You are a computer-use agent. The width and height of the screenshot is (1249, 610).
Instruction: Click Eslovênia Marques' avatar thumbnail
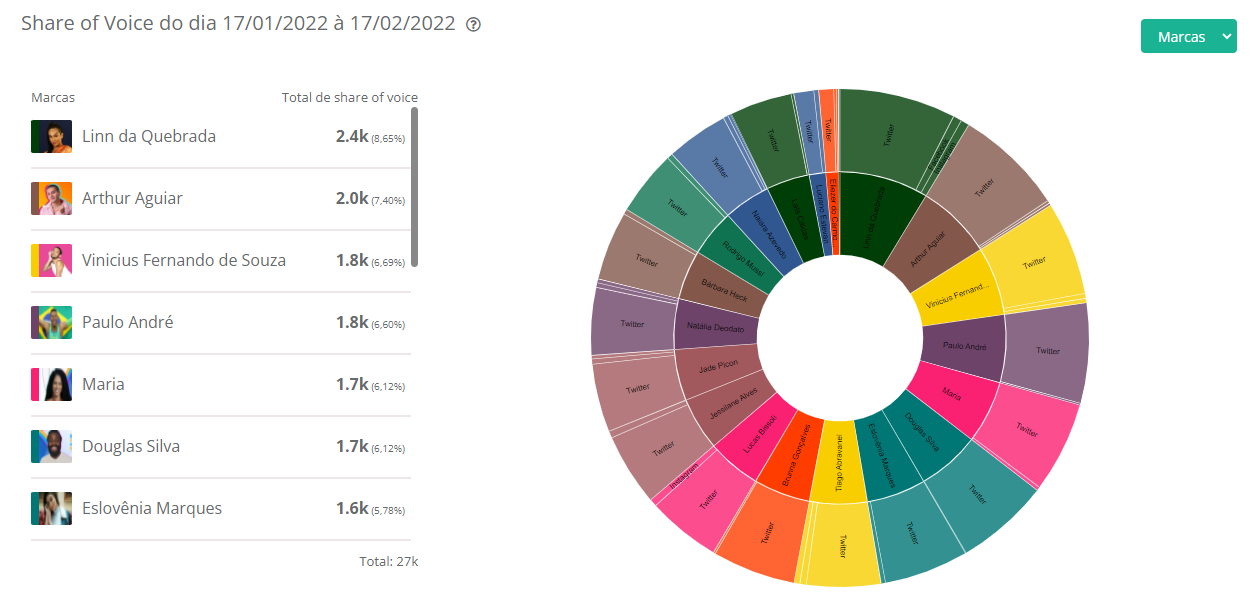click(x=51, y=509)
